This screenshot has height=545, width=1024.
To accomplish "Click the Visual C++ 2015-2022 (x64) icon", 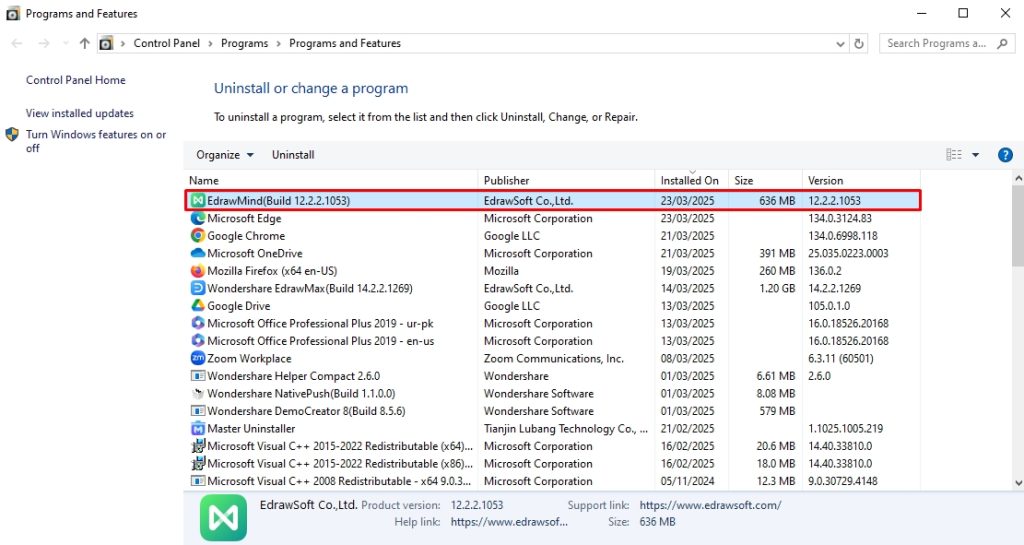I will [x=197, y=446].
